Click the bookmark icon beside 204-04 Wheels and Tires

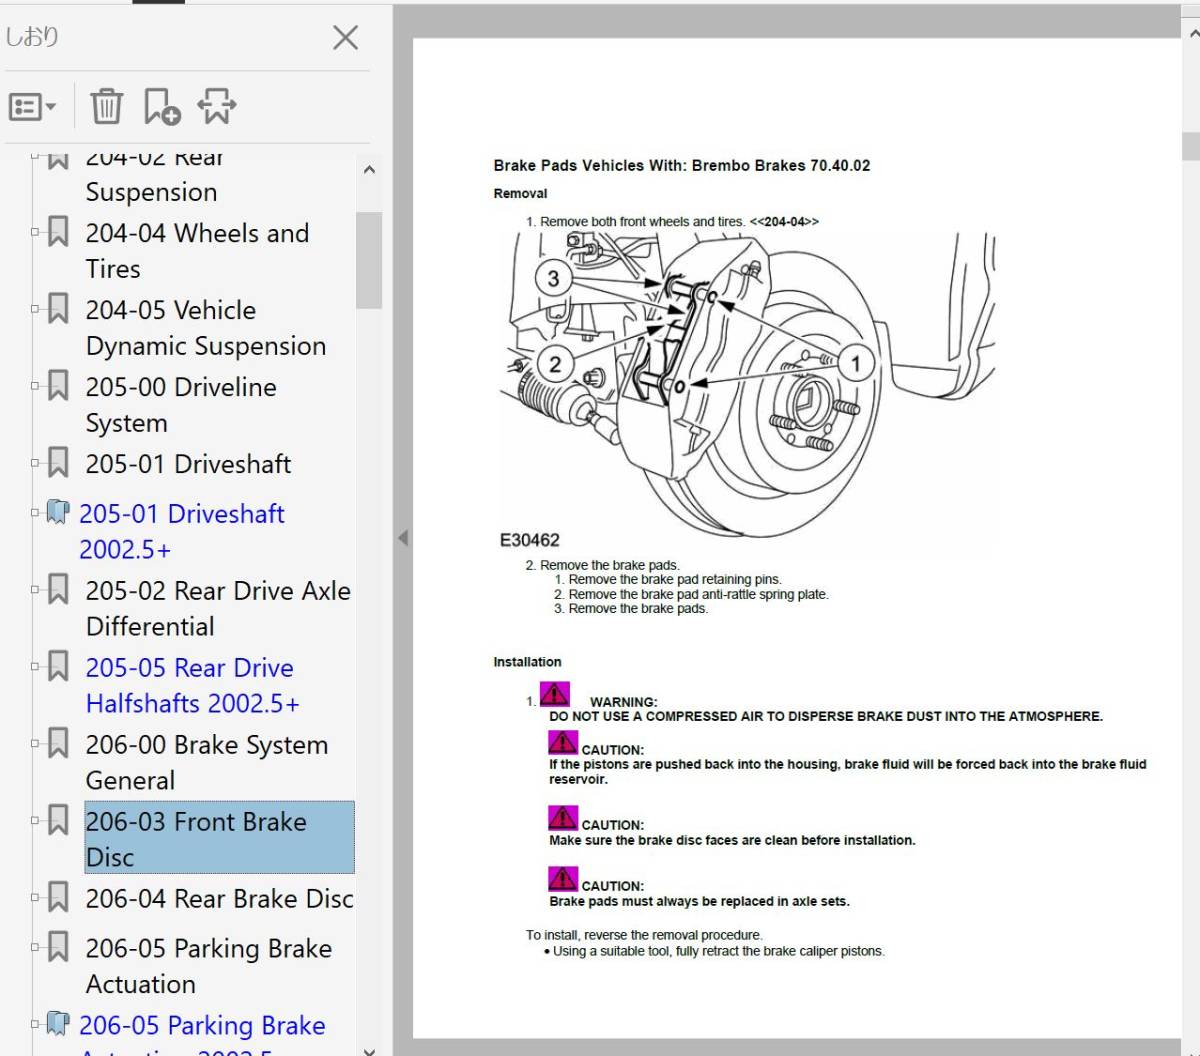click(x=58, y=232)
